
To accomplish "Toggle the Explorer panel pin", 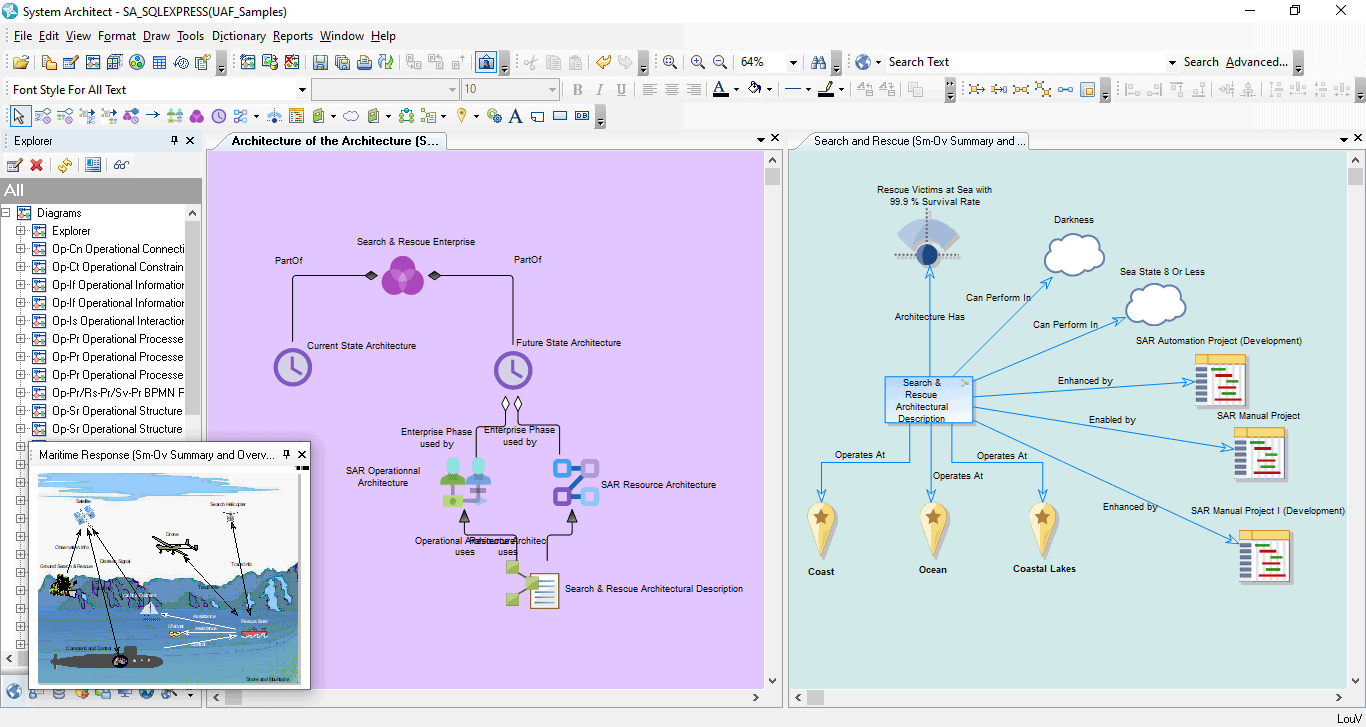I will point(174,141).
